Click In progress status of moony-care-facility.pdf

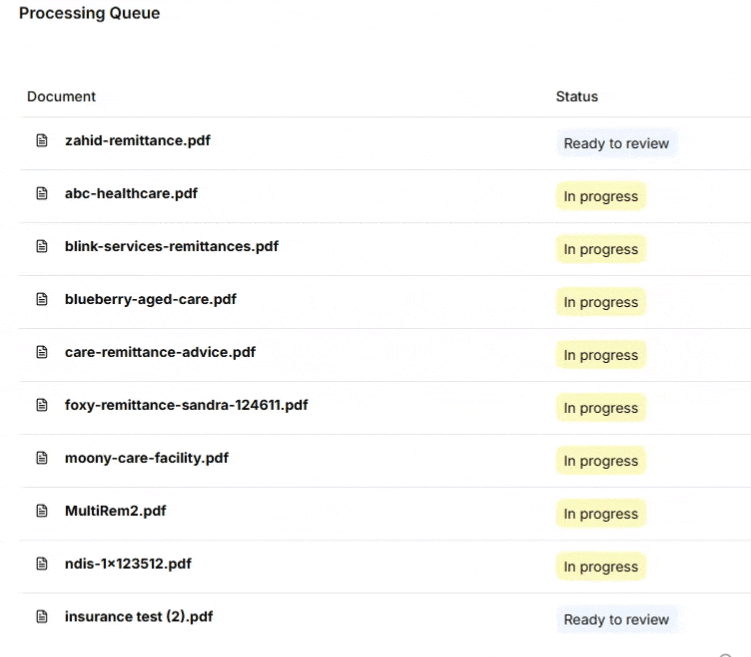(601, 461)
